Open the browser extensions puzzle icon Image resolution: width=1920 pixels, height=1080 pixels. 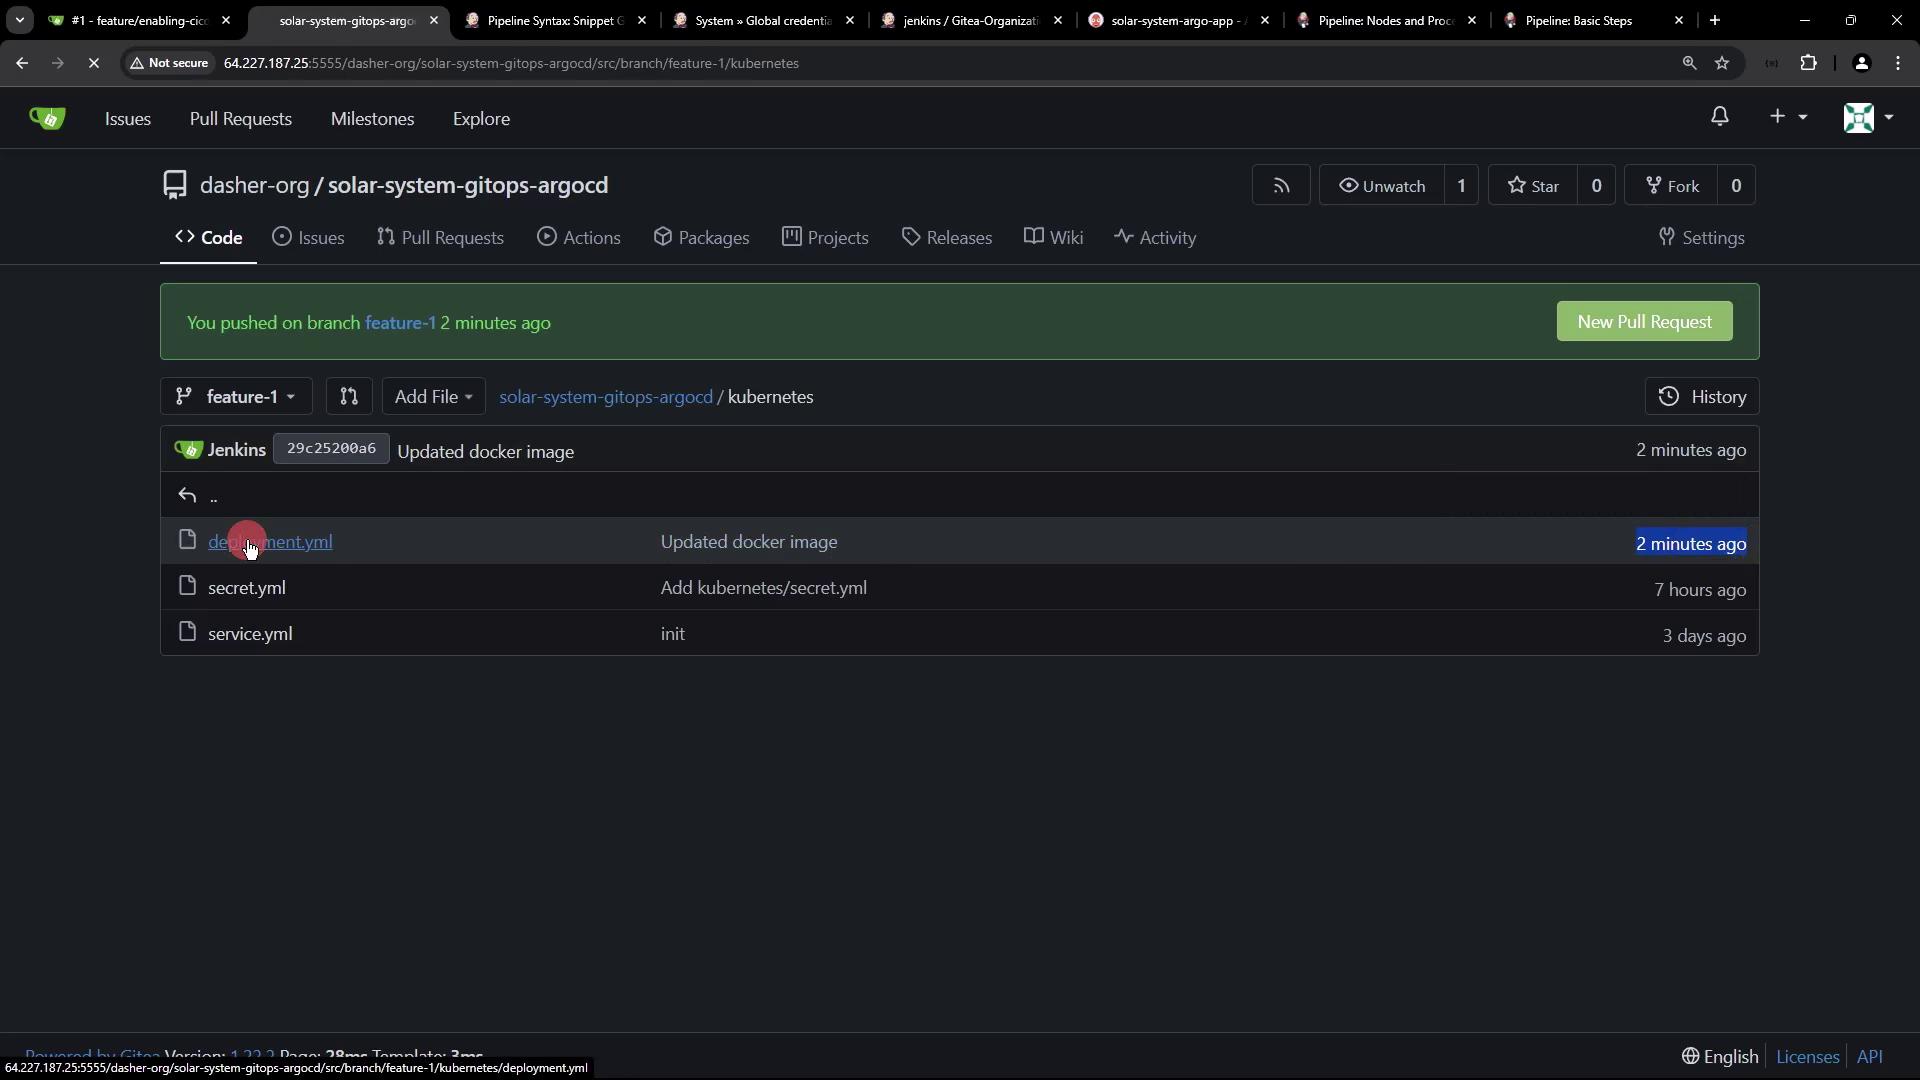[x=1808, y=63]
